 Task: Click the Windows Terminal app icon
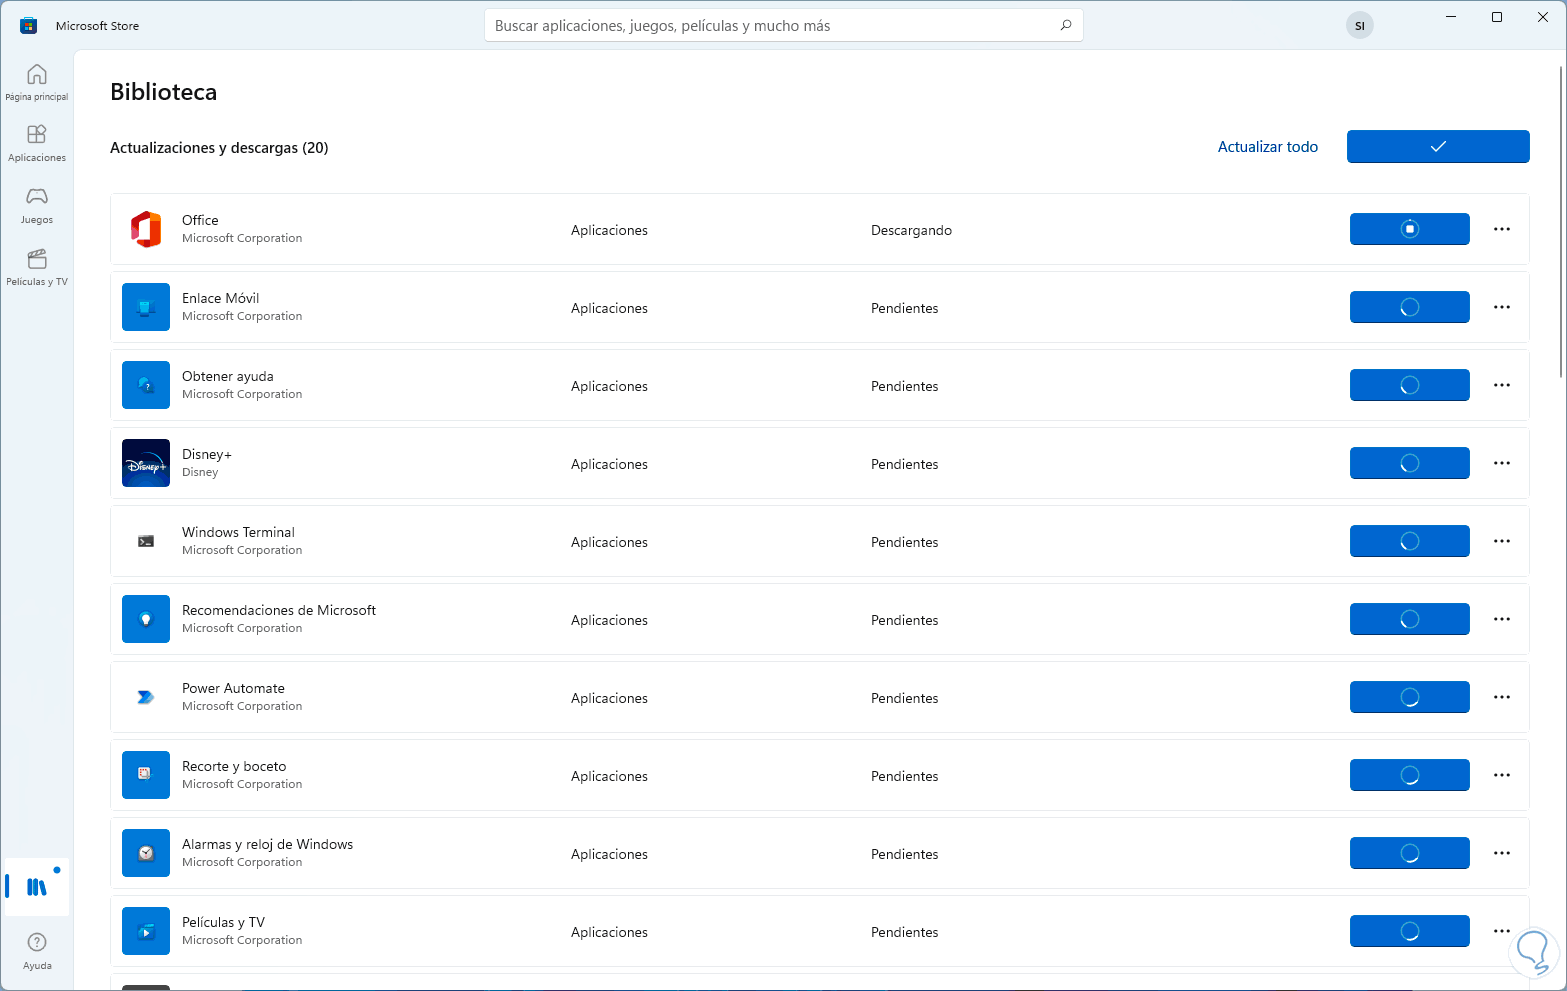click(x=146, y=541)
